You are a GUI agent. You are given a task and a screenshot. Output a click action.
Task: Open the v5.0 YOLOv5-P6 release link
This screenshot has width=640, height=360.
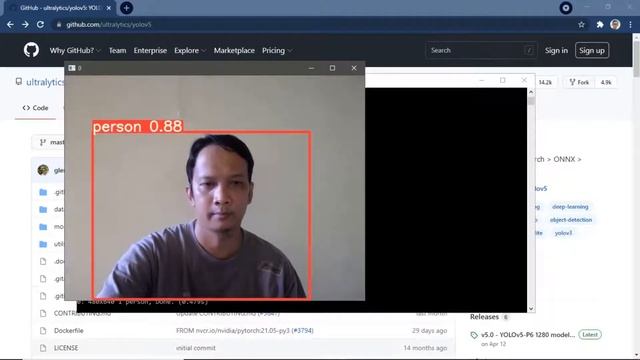528,335
